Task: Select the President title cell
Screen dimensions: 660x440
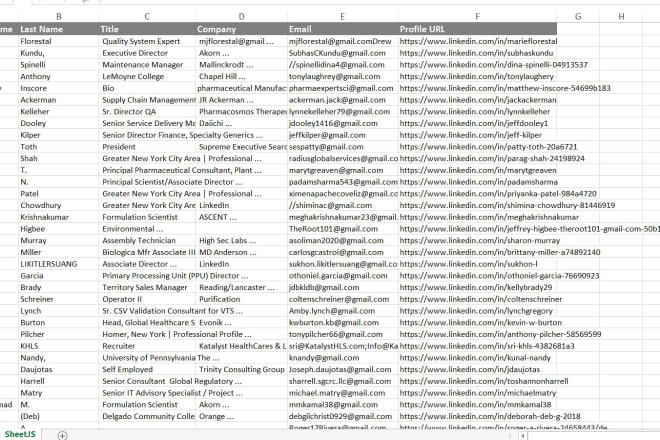Action: pyautogui.click(x=147, y=147)
